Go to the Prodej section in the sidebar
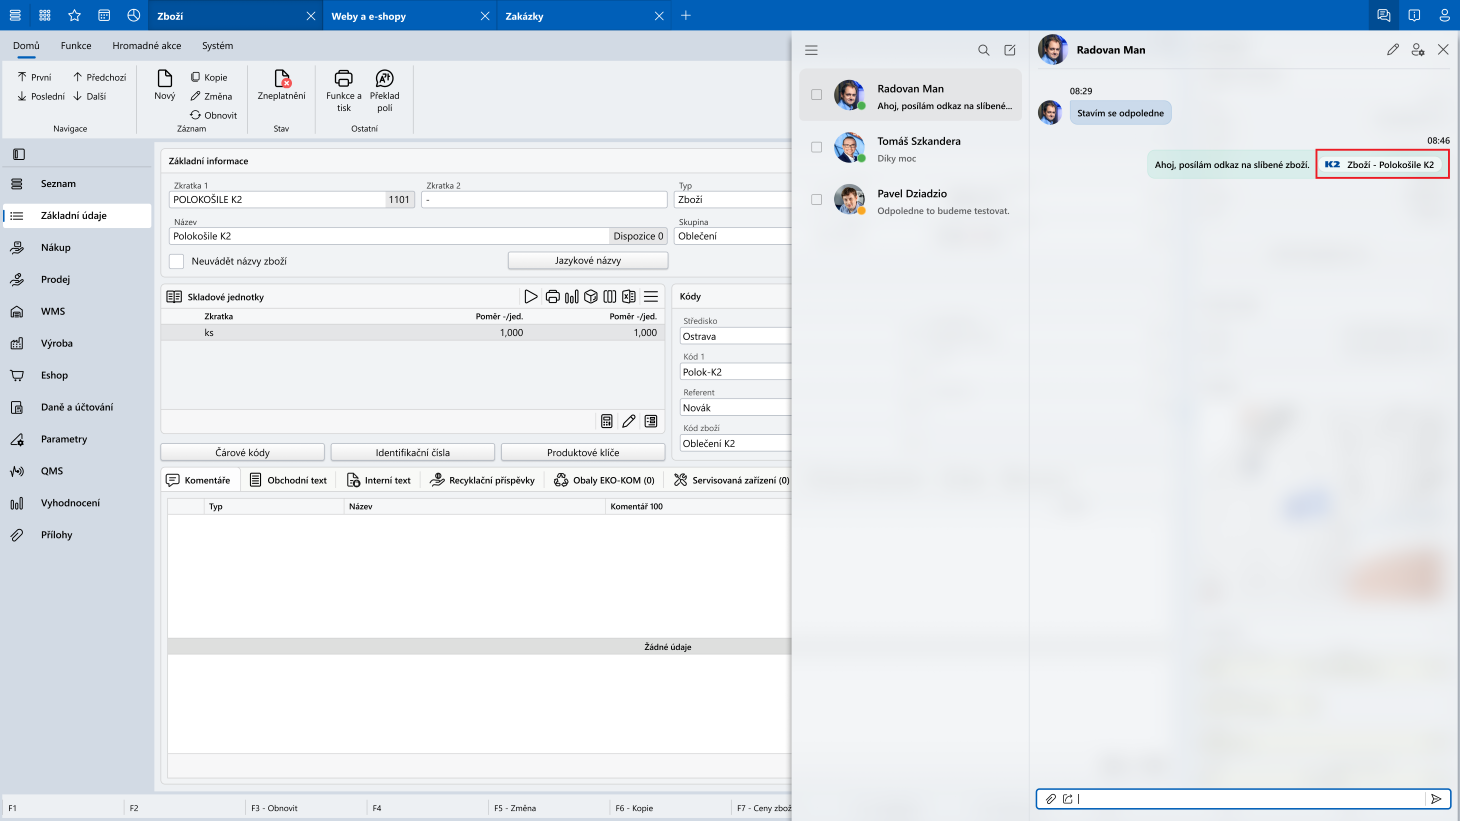 click(76, 280)
